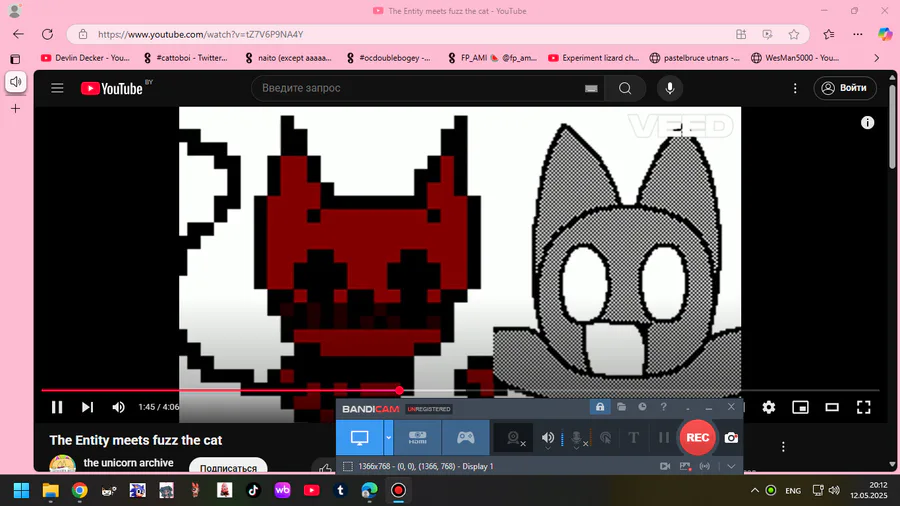Open Bandicam video settings camcorder icon
Image resolution: width=900 pixels, height=506 pixels.
[665, 466]
